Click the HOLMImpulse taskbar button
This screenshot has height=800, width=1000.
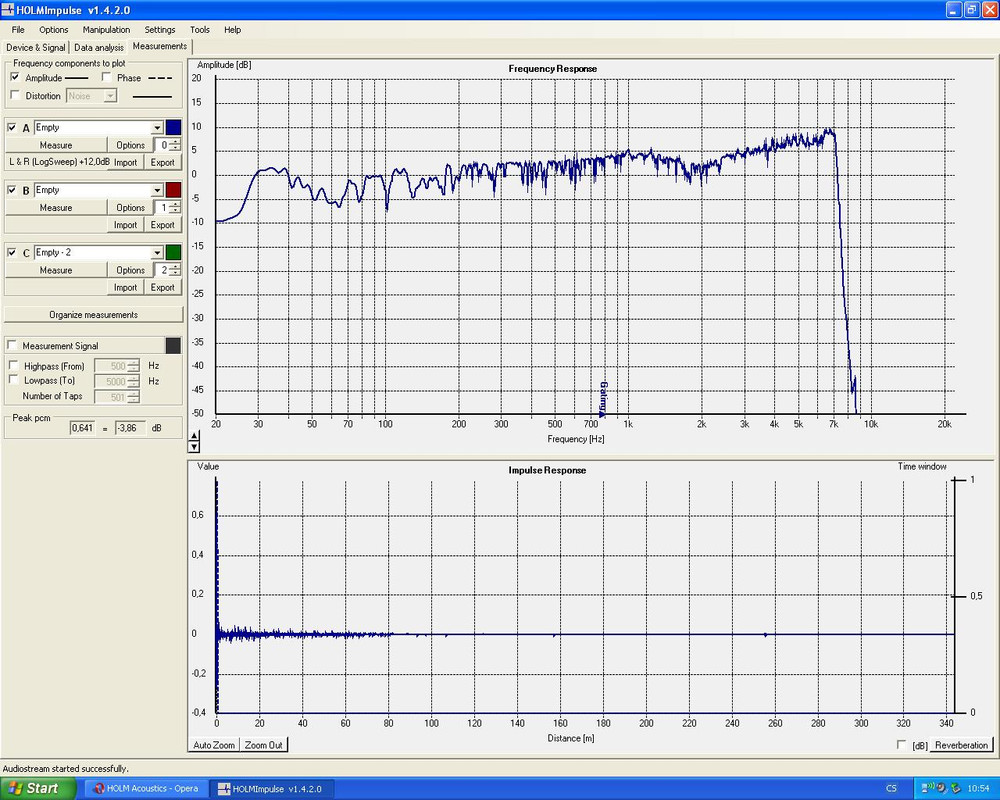[270, 789]
